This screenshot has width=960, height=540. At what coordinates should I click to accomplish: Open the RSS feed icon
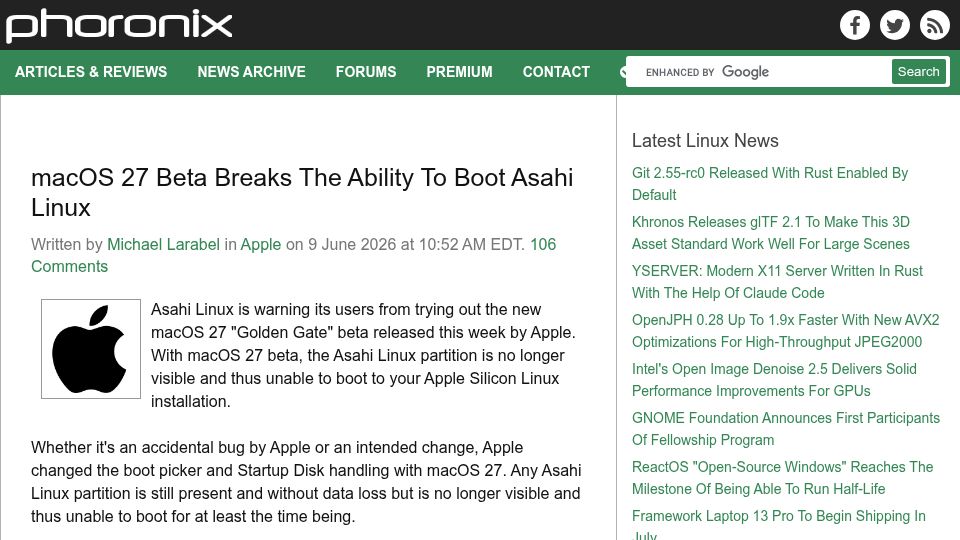click(934, 25)
